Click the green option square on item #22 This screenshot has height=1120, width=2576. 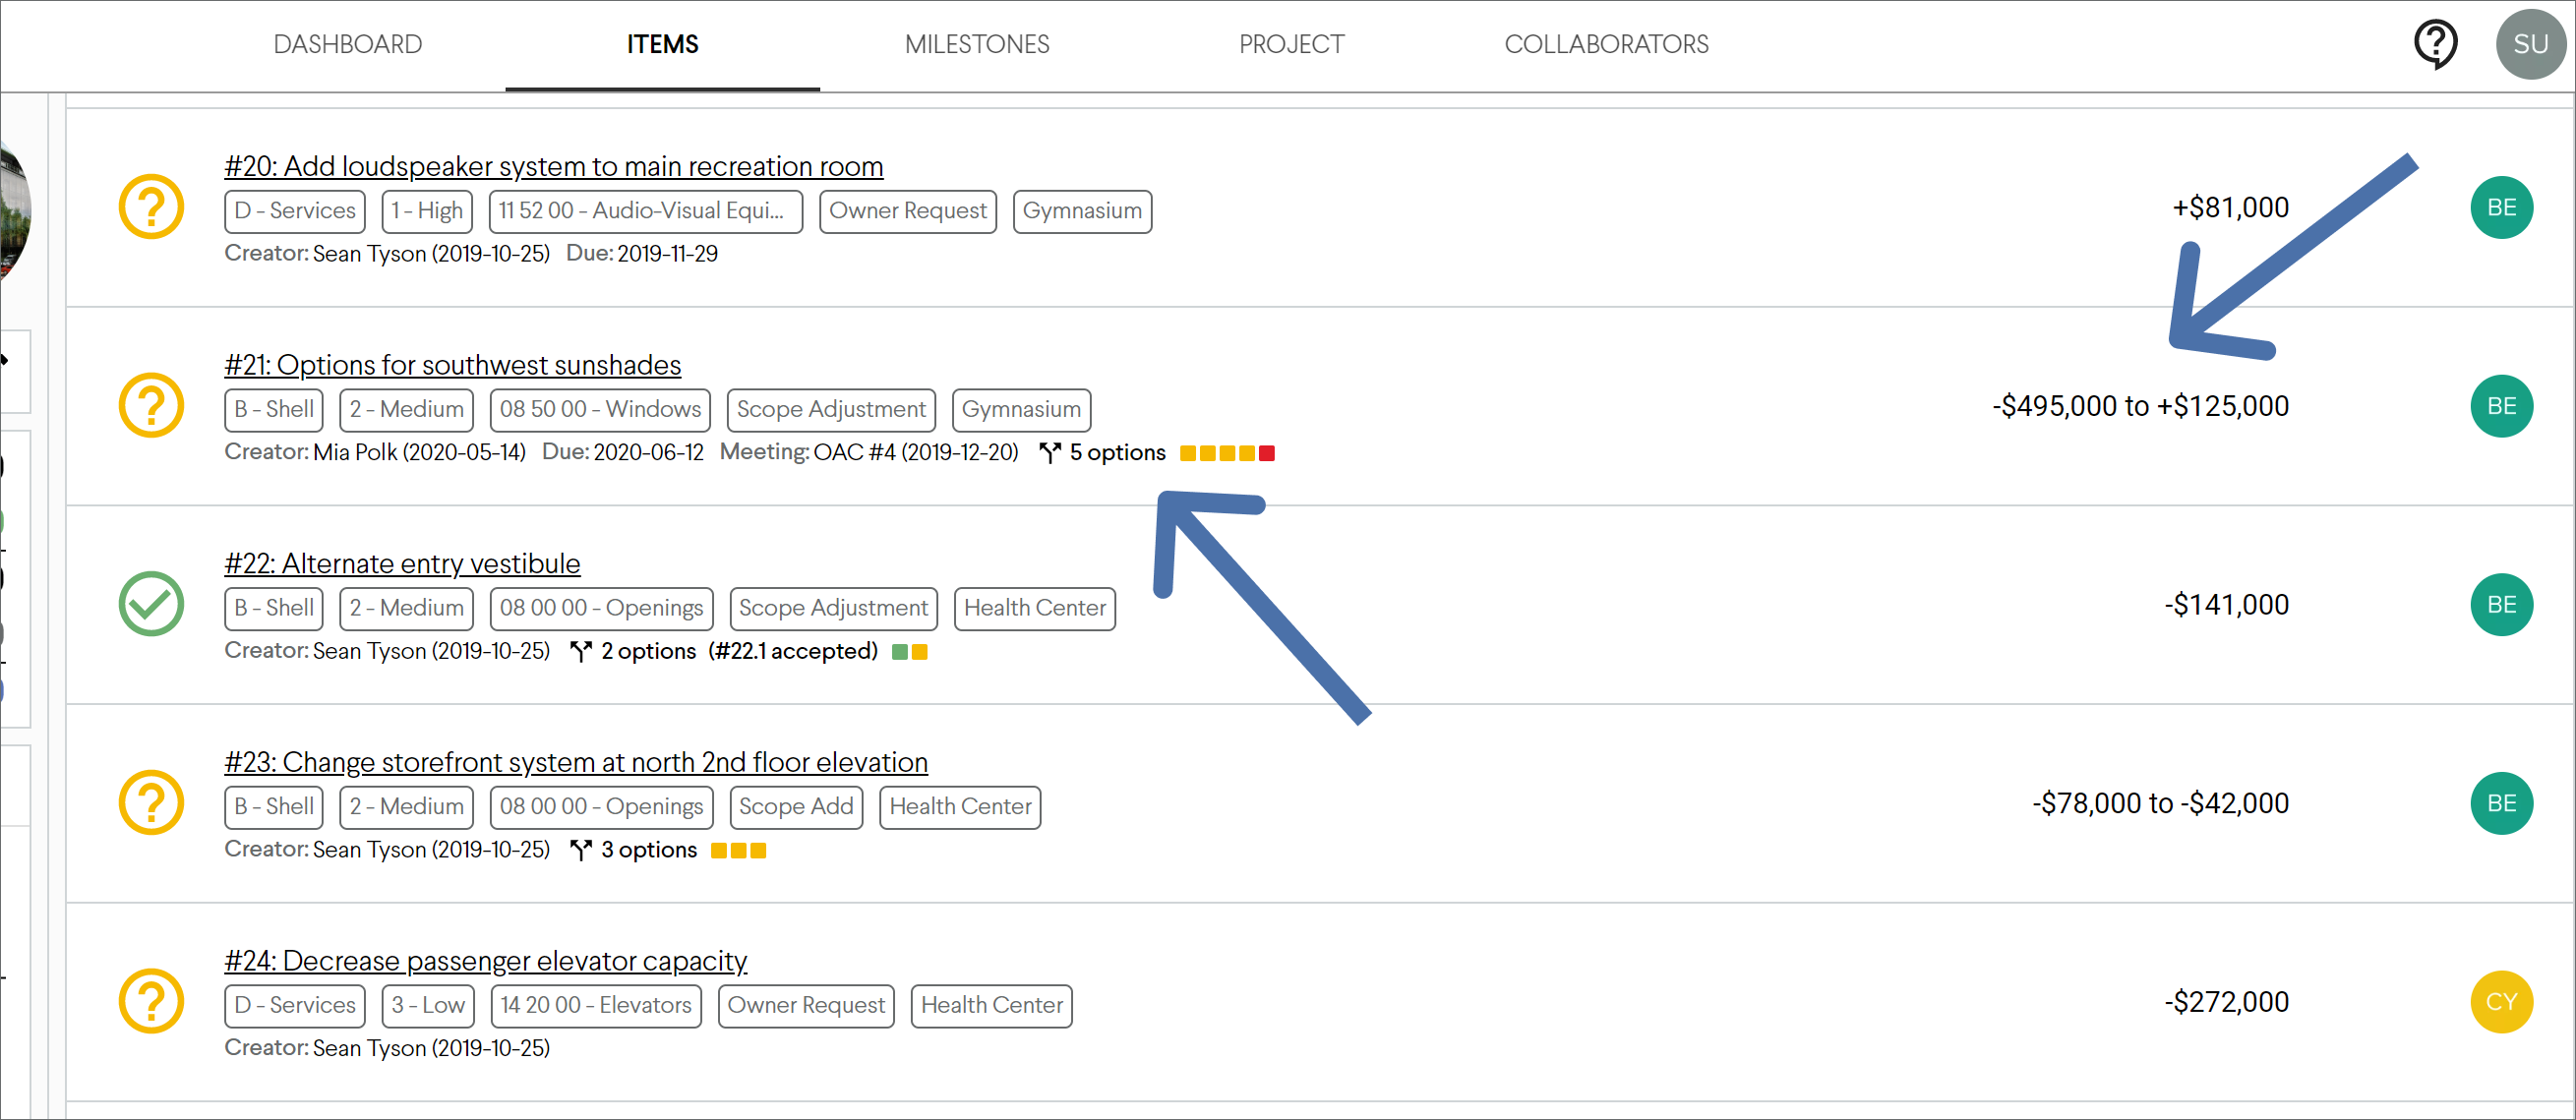[x=900, y=652]
